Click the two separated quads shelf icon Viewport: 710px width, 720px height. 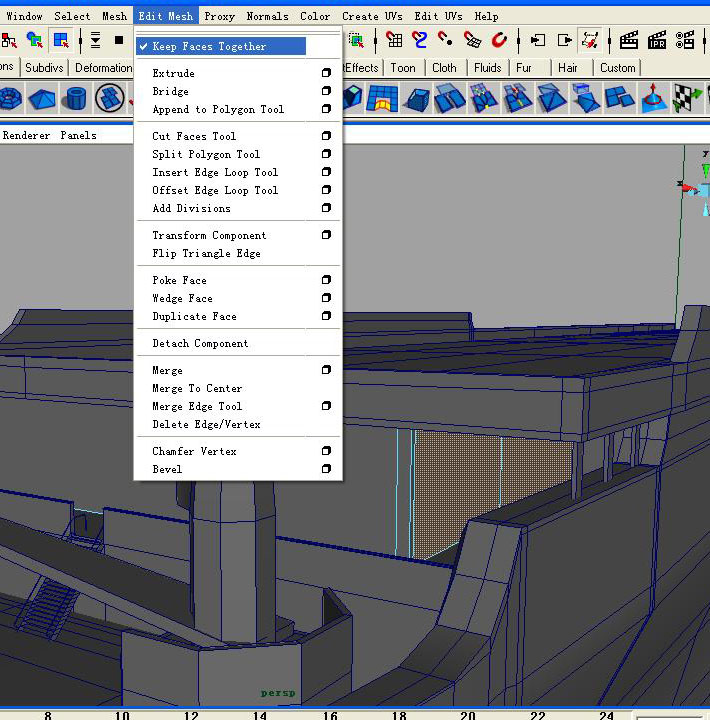(x=620, y=98)
